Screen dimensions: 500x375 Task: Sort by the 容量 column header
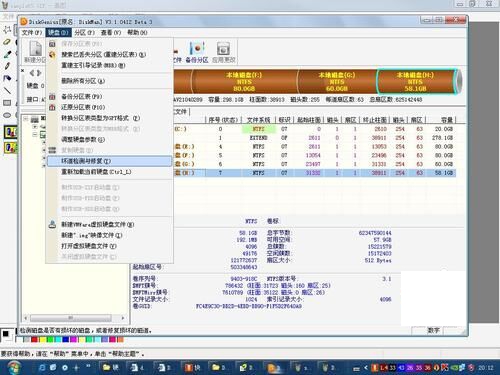click(441, 120)
